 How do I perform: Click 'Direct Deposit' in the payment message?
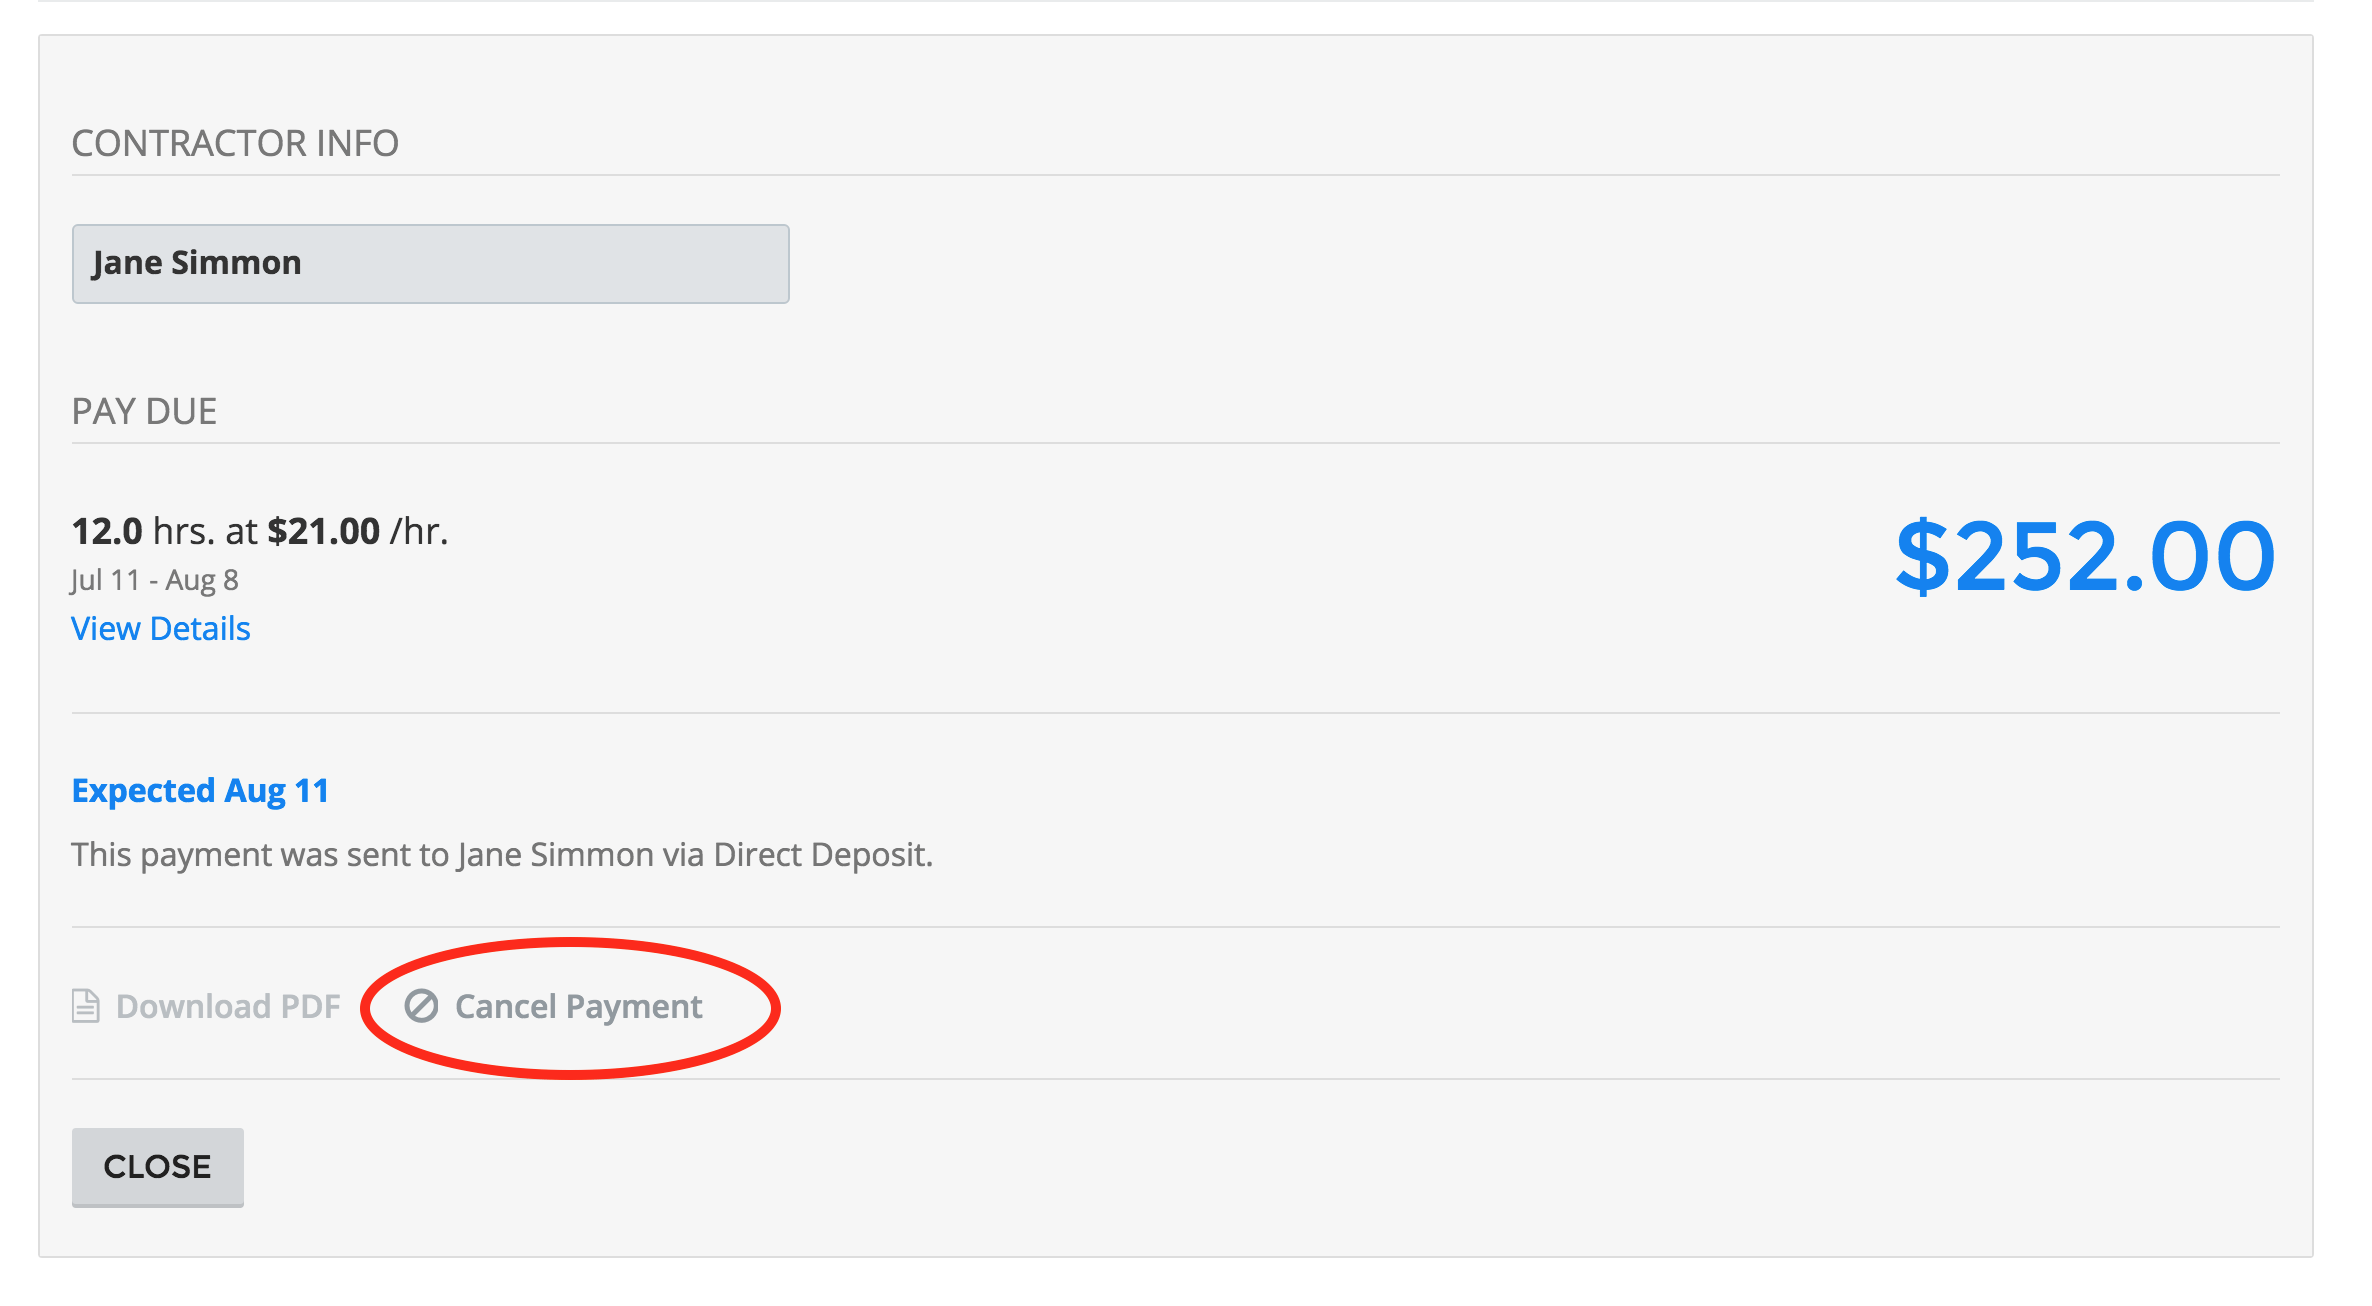coord(823,855)
